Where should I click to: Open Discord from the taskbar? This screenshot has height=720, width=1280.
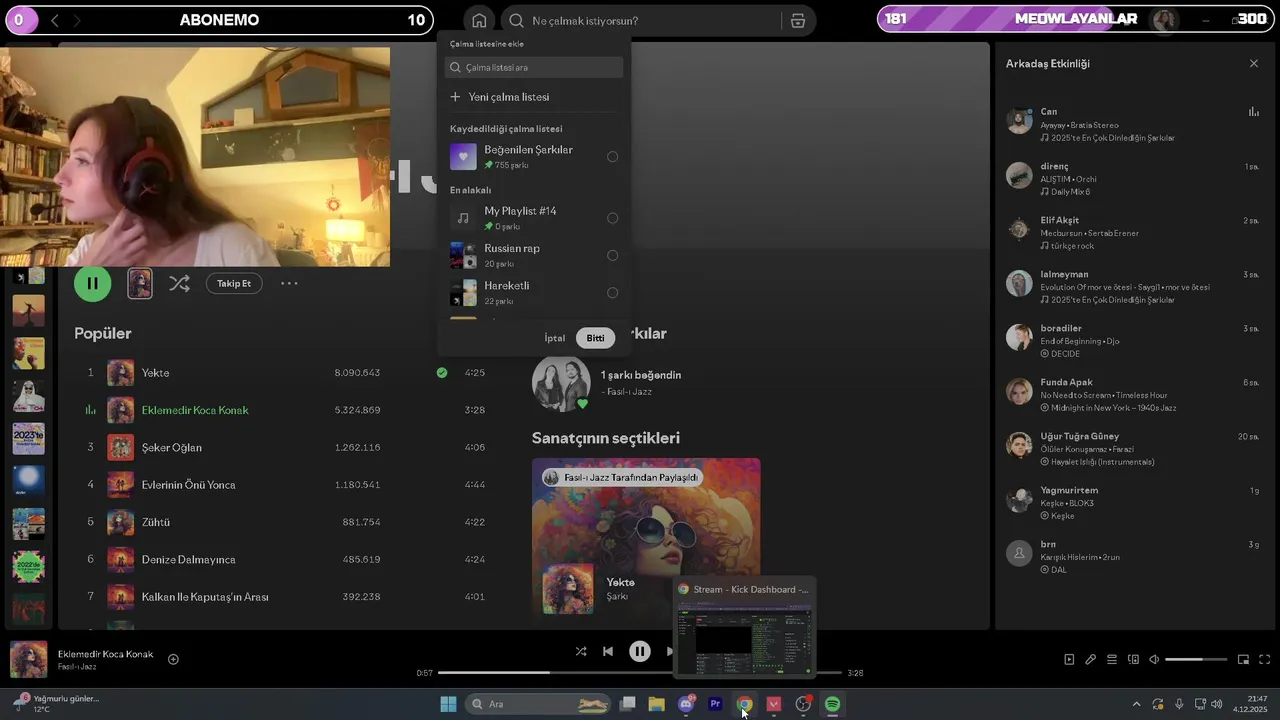pyautogui.click(x=686, y=704)
